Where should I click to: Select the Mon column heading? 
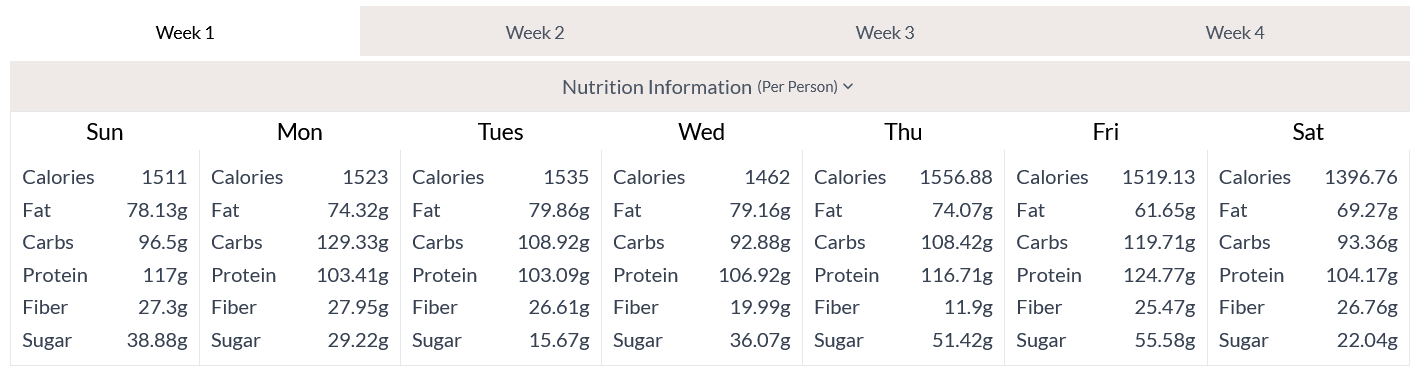pyautogui.click(x=299, y=132)
